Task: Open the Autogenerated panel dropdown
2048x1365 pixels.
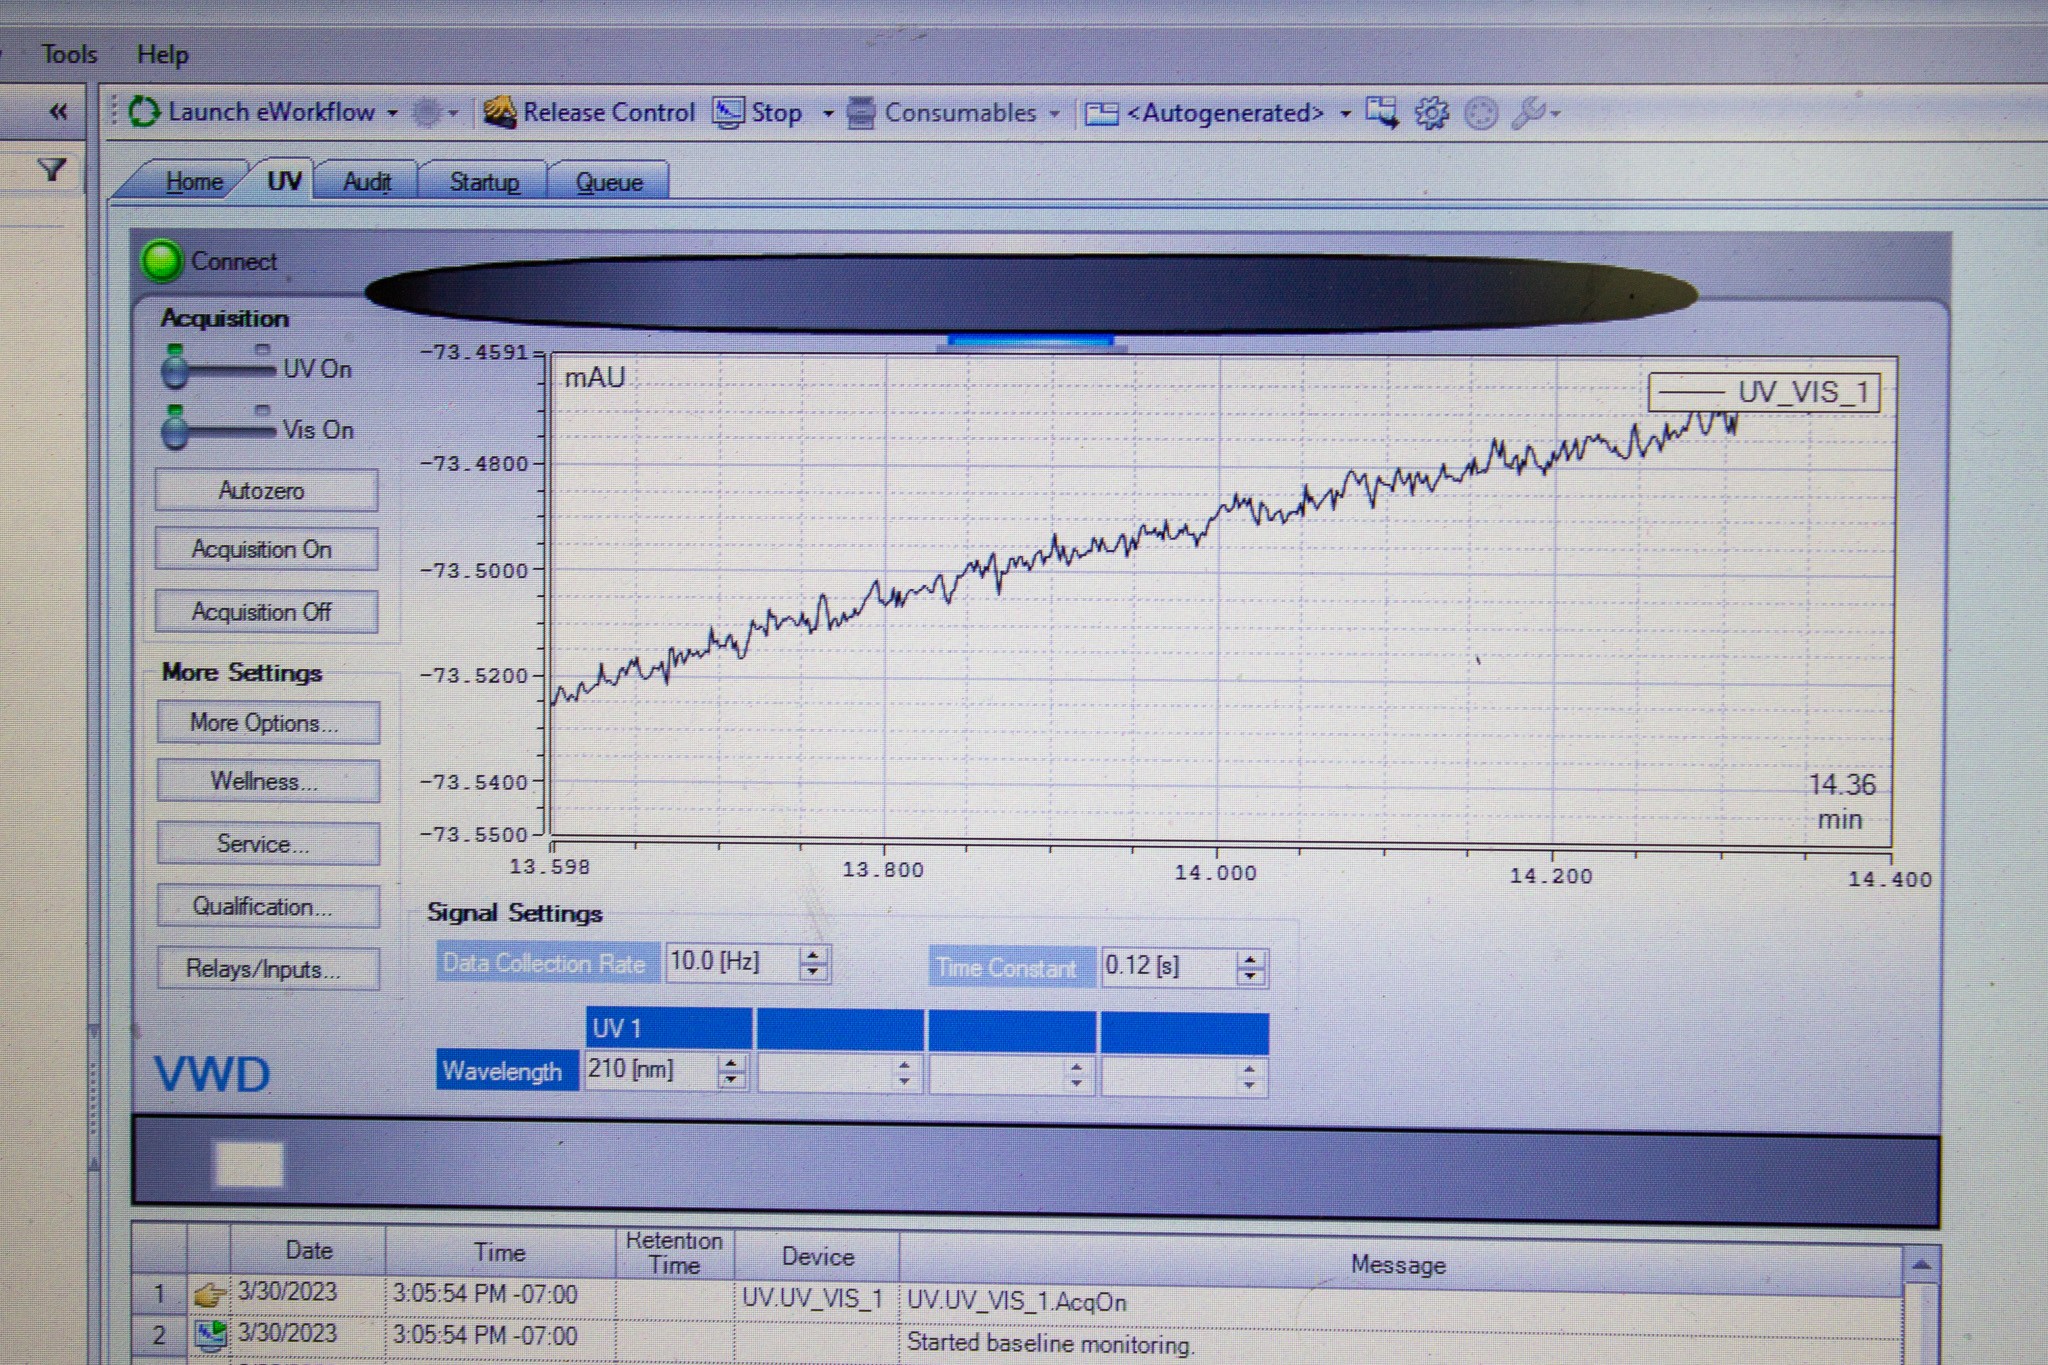Action: pos(1345,113)
